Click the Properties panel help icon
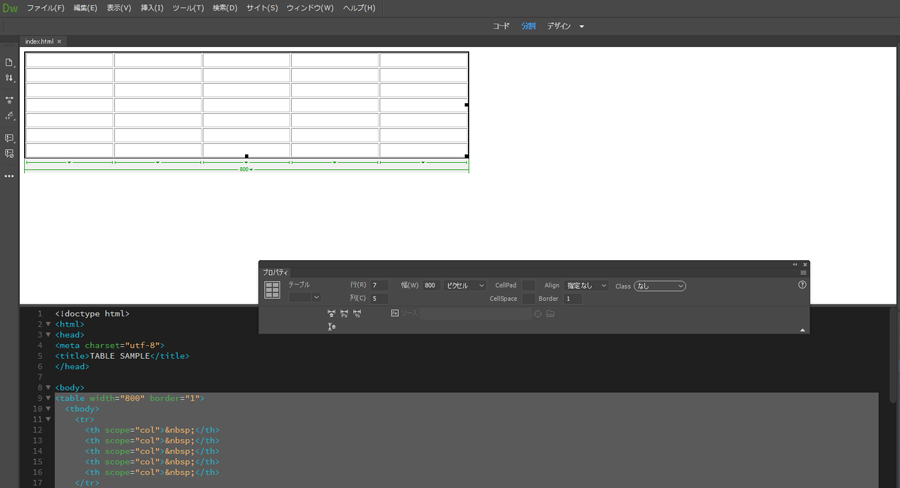The image size is (900, 488). pyautogui.click(x=802, y=285)
